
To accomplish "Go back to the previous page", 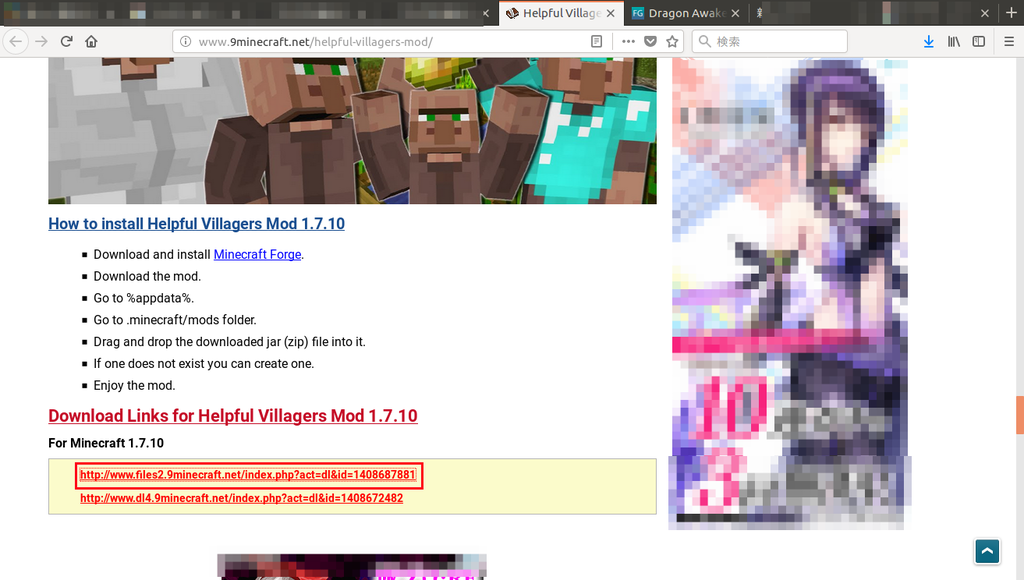I will [x=16, y=41].
